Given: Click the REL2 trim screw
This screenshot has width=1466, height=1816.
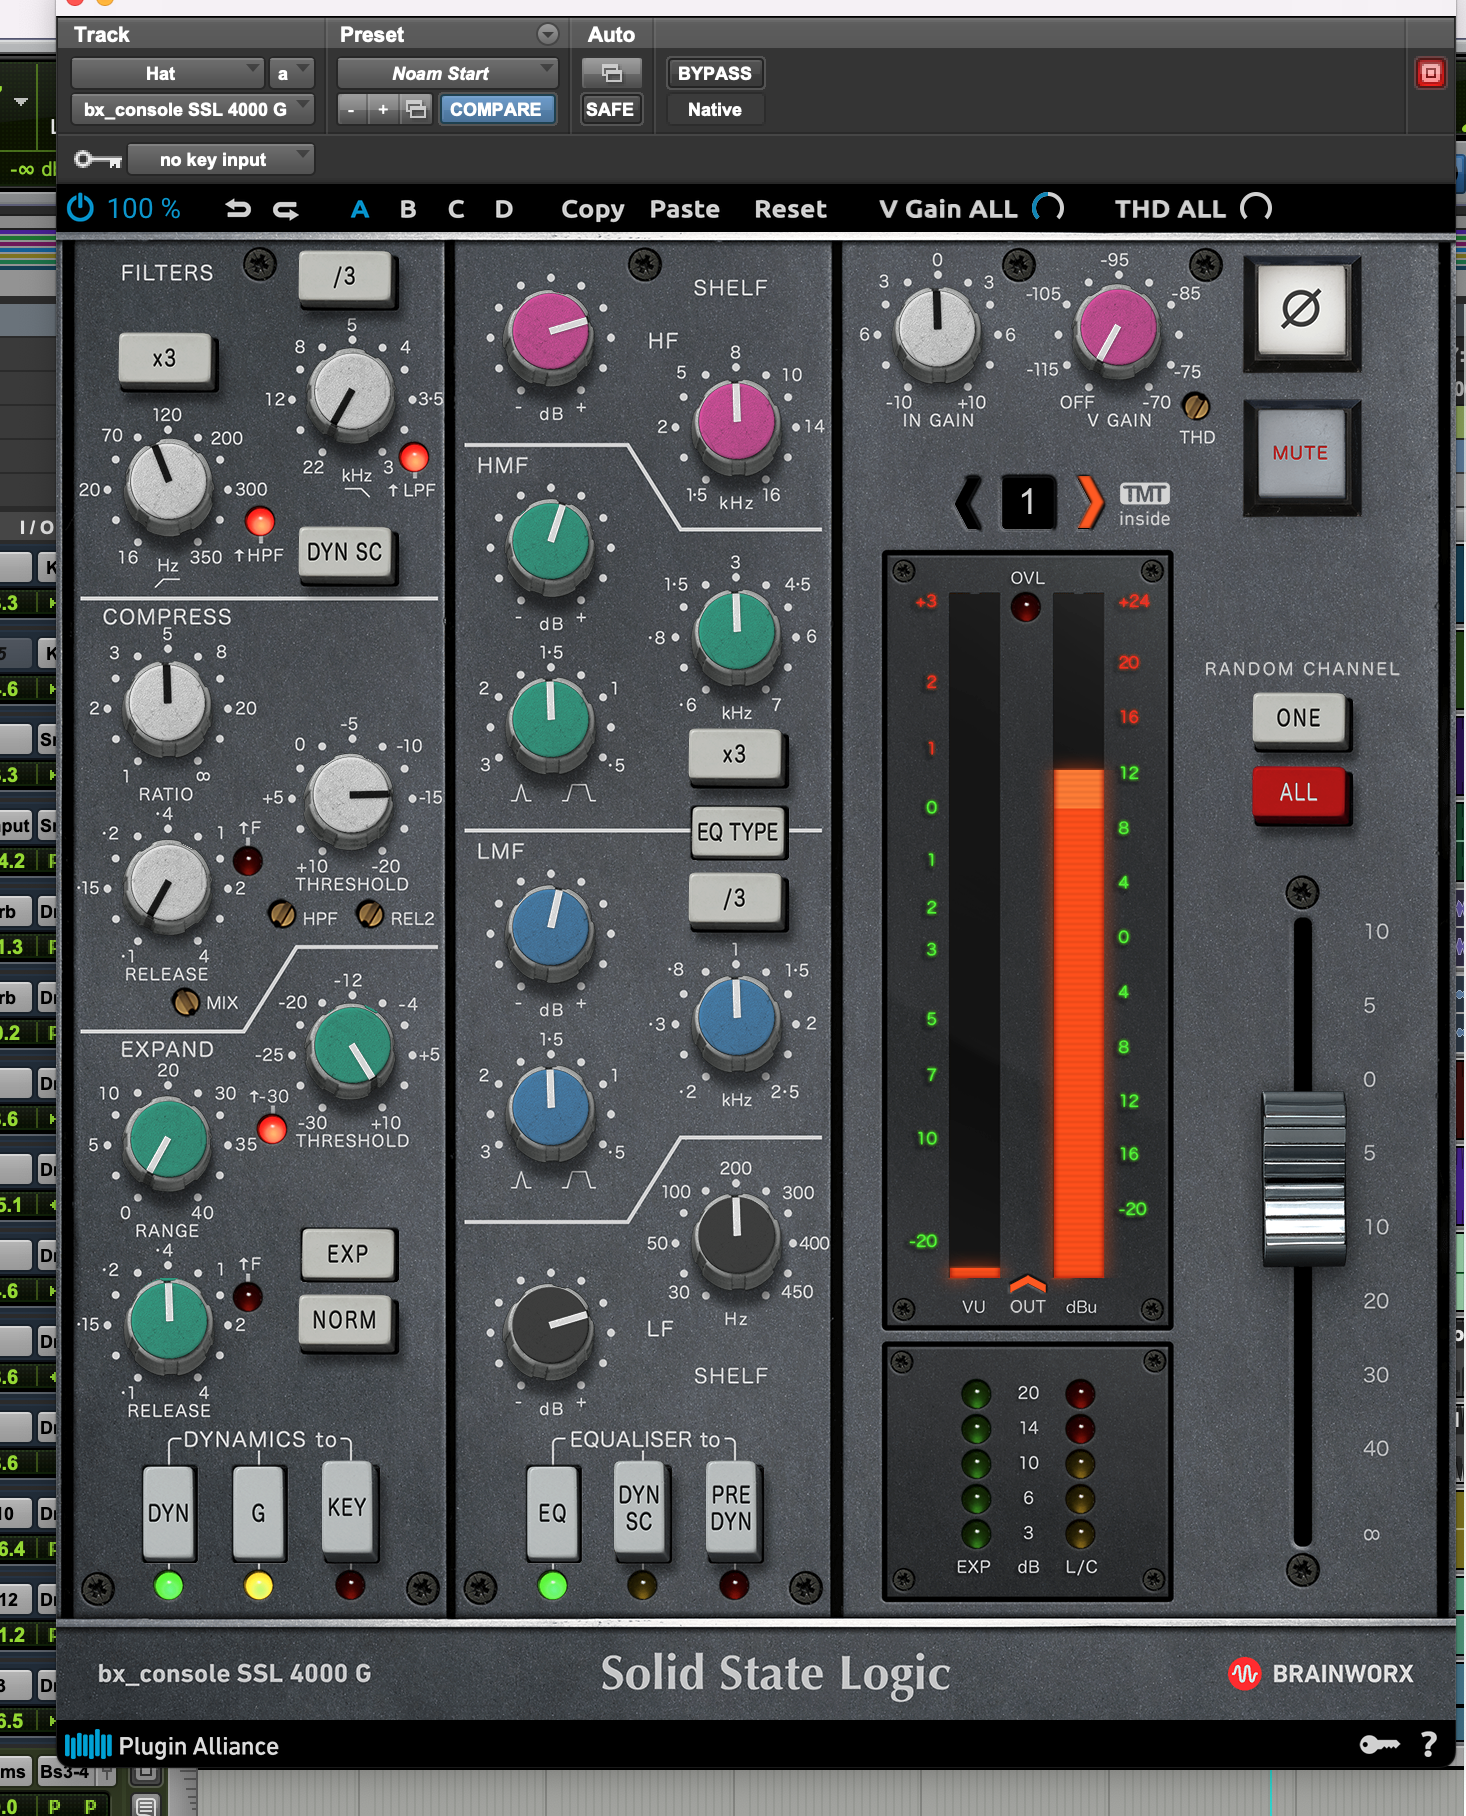Looking at the screenshot, I should click(370, 914).
